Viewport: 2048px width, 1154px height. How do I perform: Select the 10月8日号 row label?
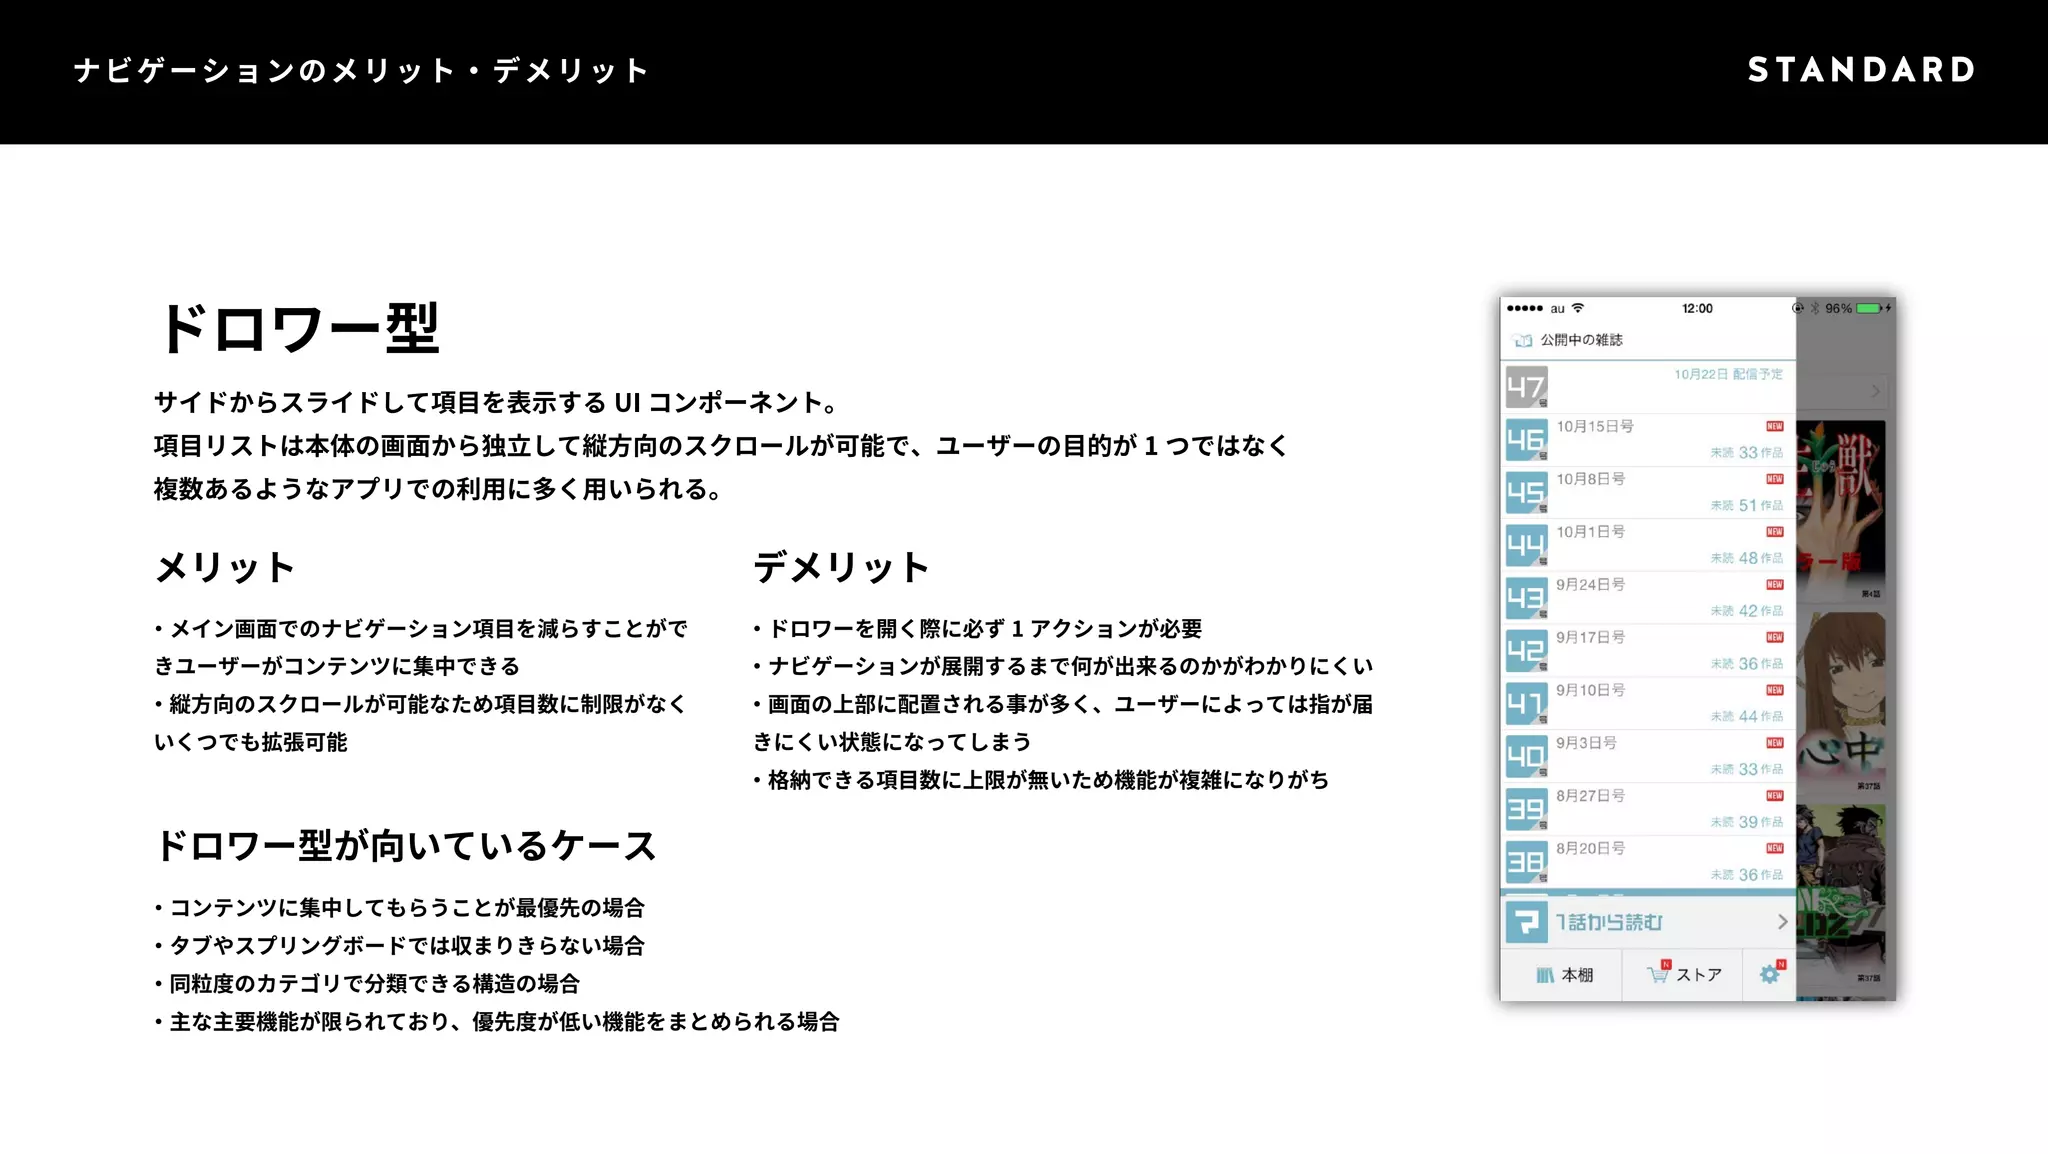(x=1591, y=479)
